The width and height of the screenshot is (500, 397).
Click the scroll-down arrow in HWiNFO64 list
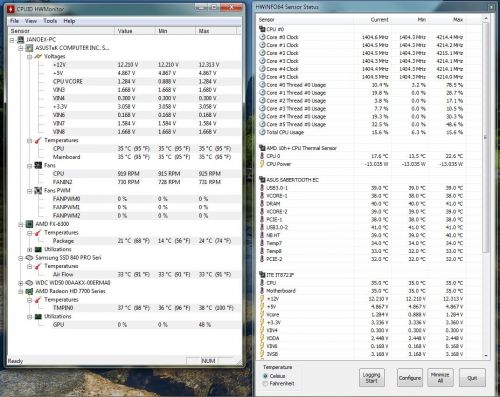[486, 355]
